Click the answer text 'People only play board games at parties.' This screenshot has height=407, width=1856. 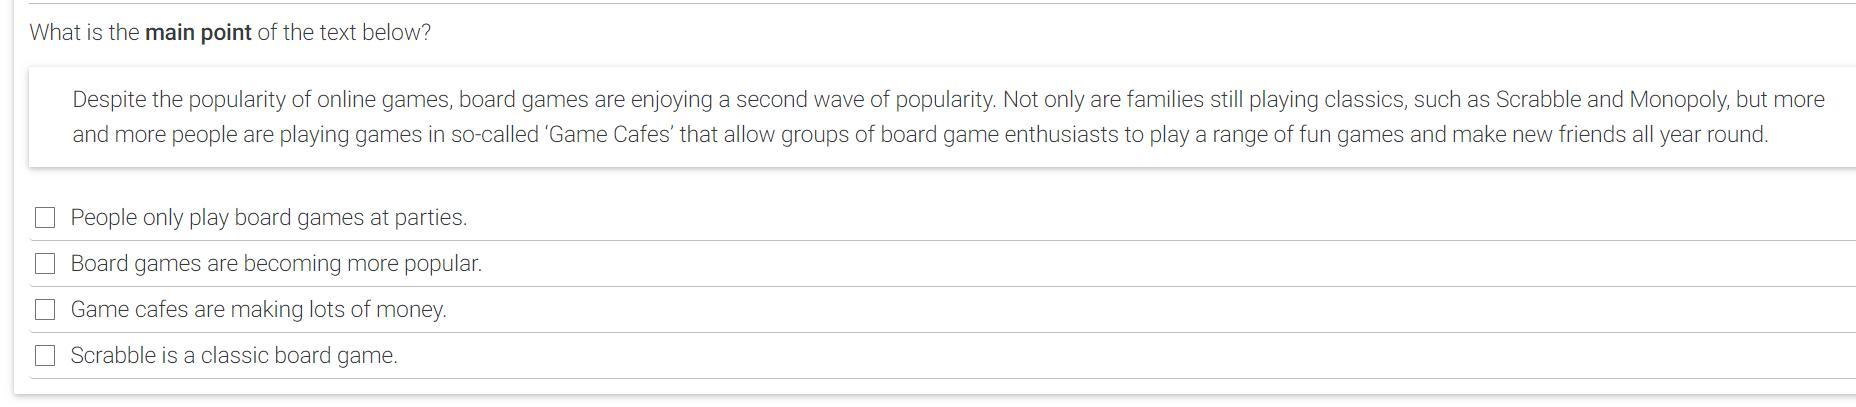pyautogui.click(x=268, y=217)
